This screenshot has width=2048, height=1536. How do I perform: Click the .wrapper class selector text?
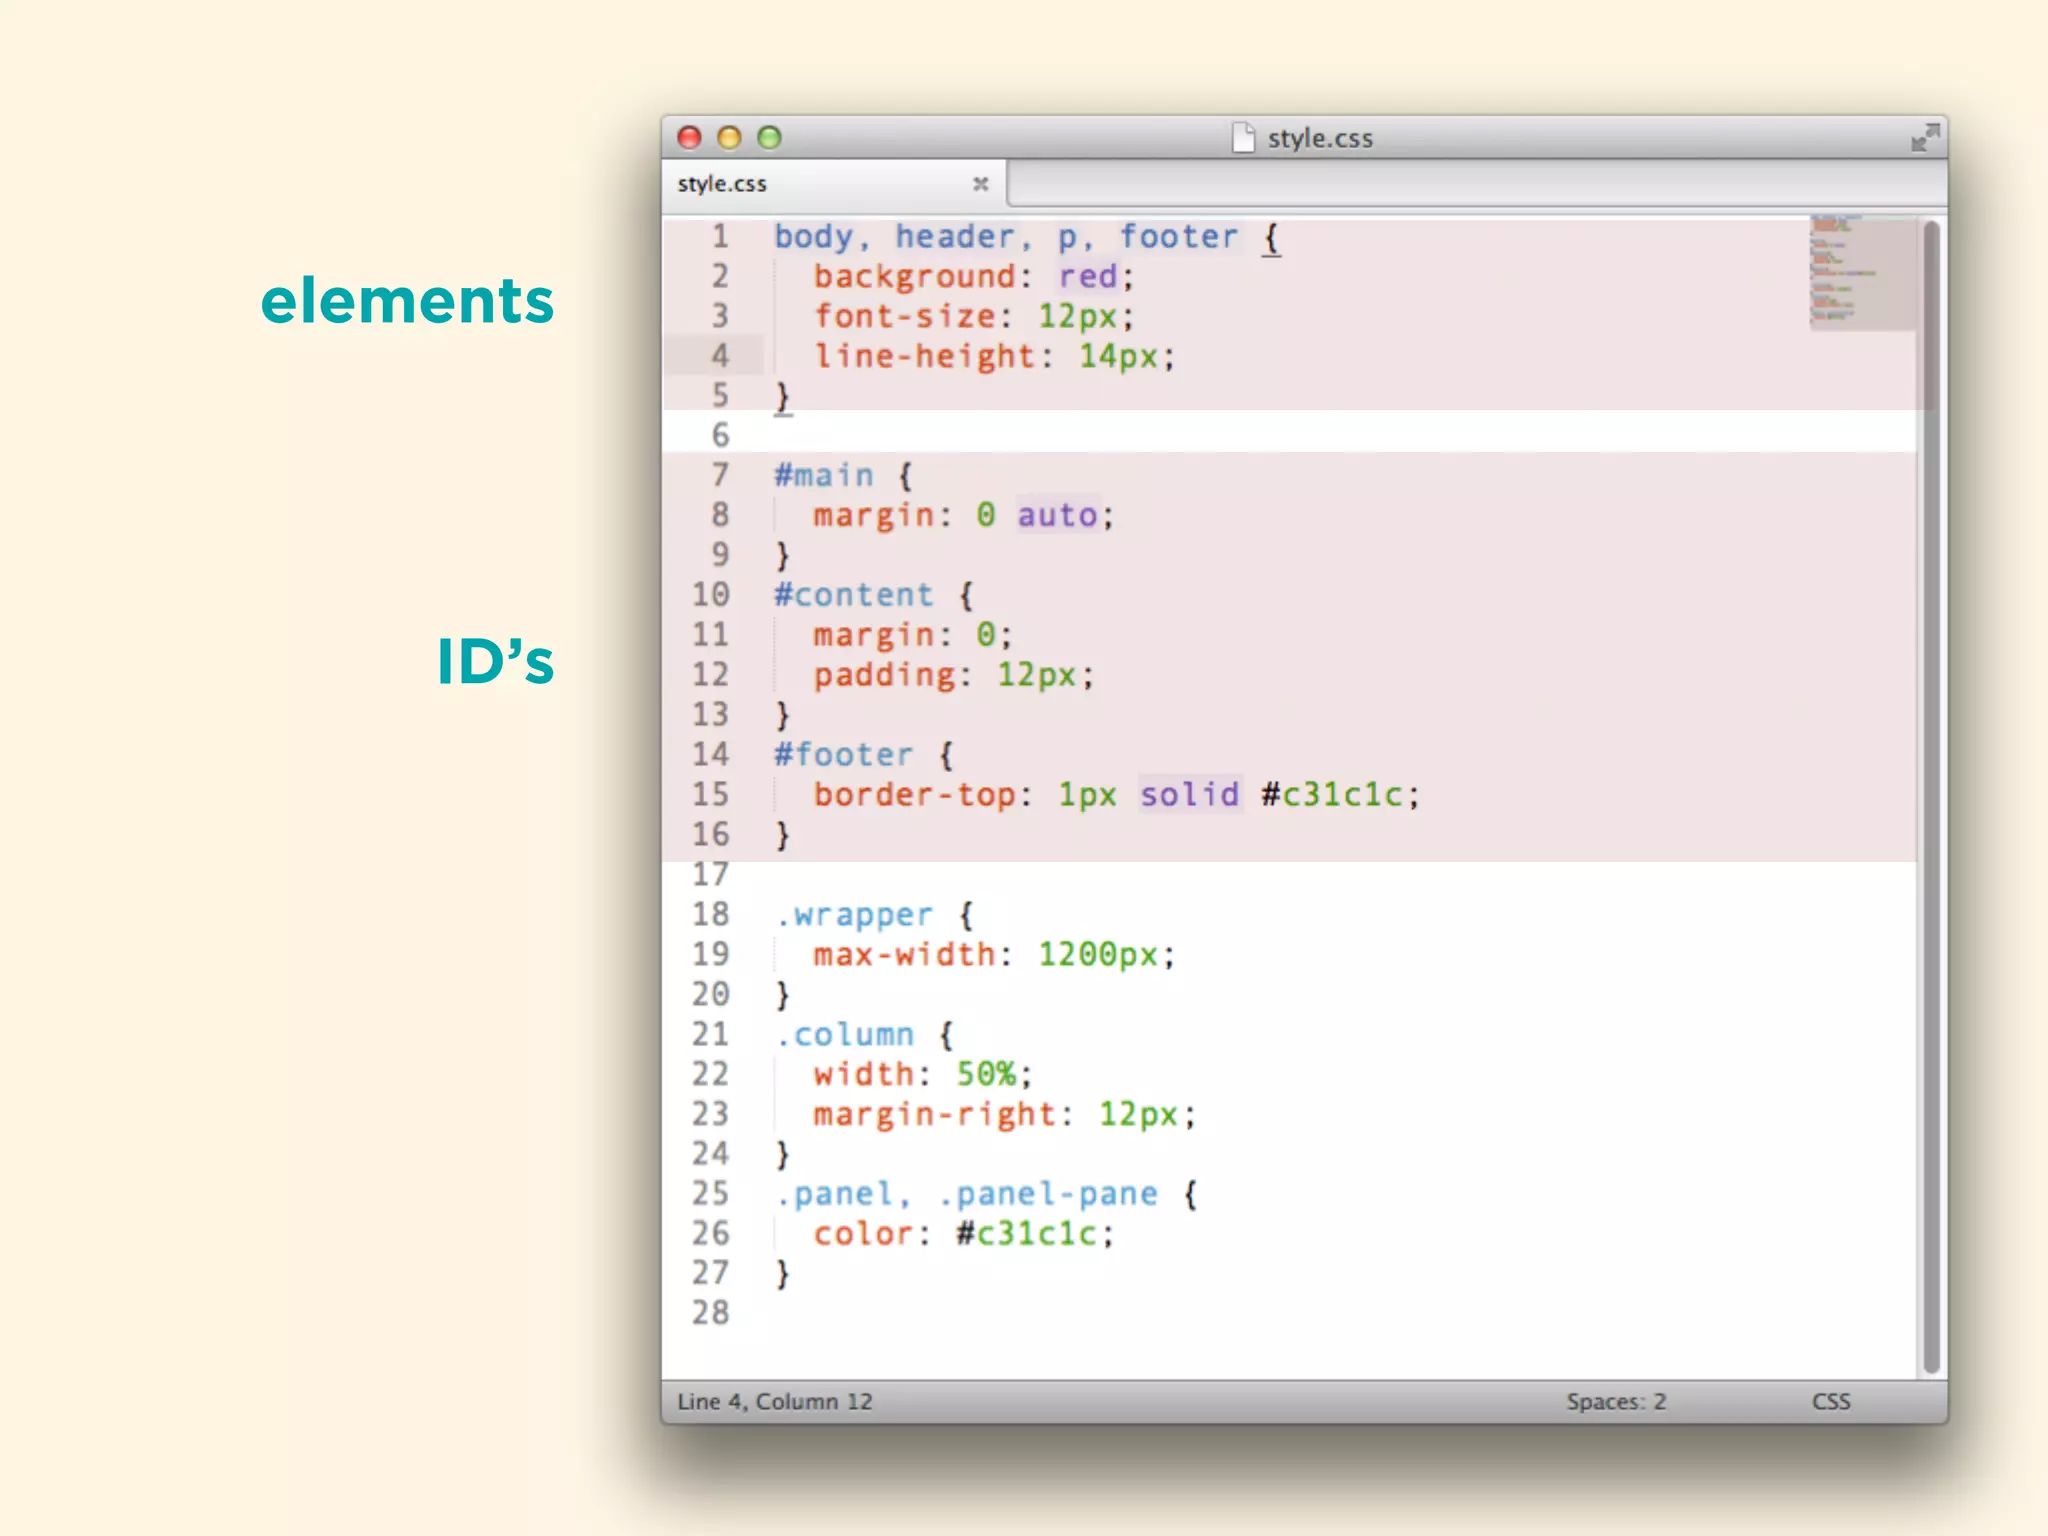855,915
